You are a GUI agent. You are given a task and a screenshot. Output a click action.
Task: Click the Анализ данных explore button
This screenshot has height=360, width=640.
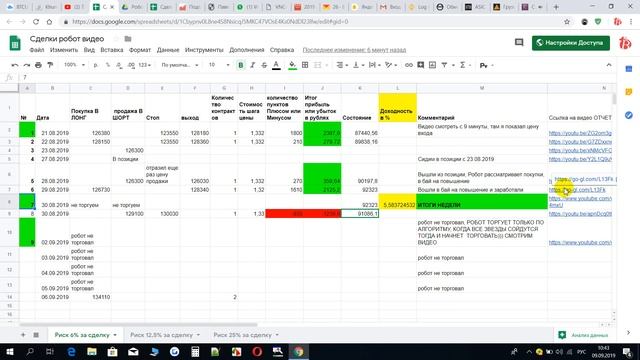point(584,335)
